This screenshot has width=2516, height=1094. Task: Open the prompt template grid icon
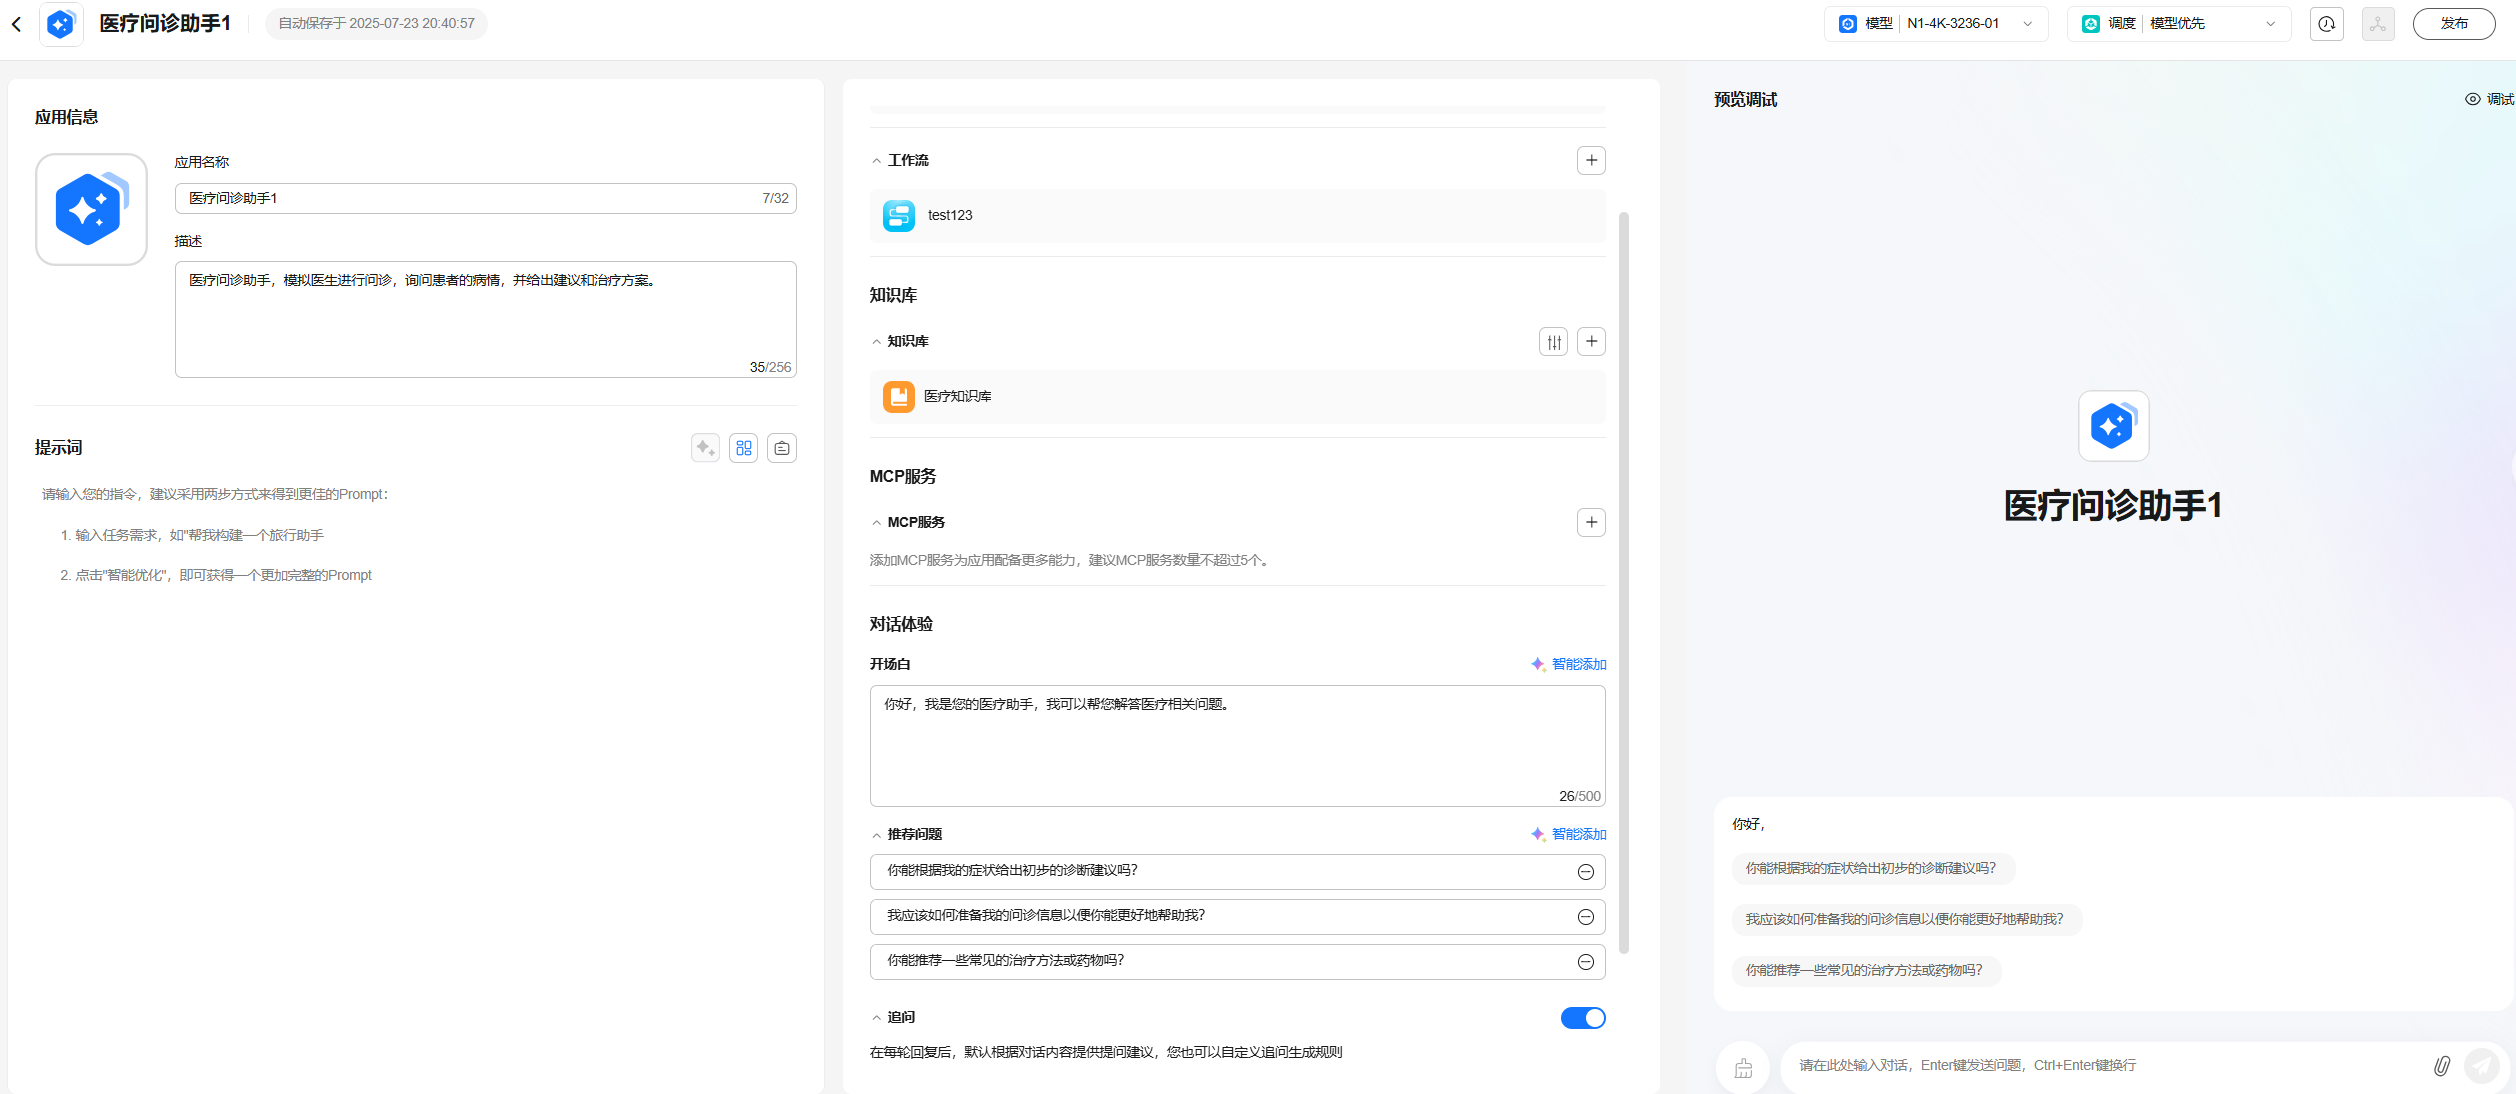[x=744, y=448]
